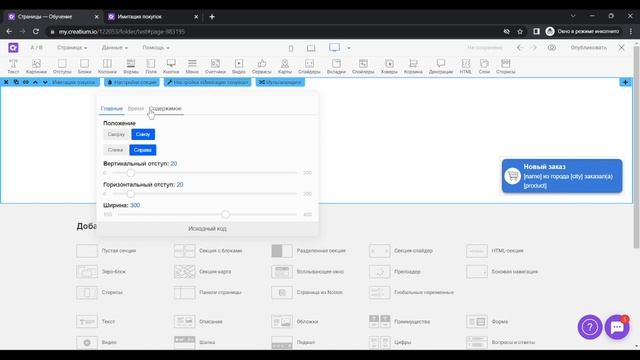Image resolution: width=640 pixels, height=360 pixels.
Task: Select the Спойлеры widget icon
Action: coord(363,66)
